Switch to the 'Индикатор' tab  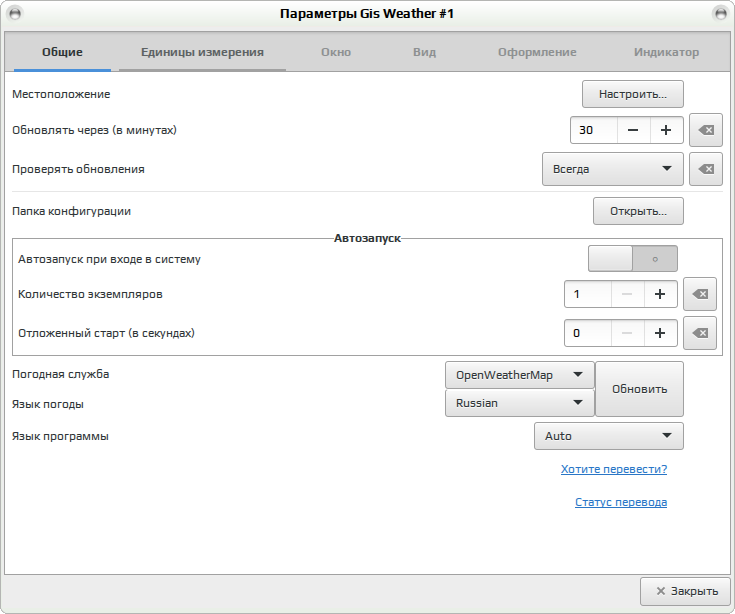tap(666, 52)
